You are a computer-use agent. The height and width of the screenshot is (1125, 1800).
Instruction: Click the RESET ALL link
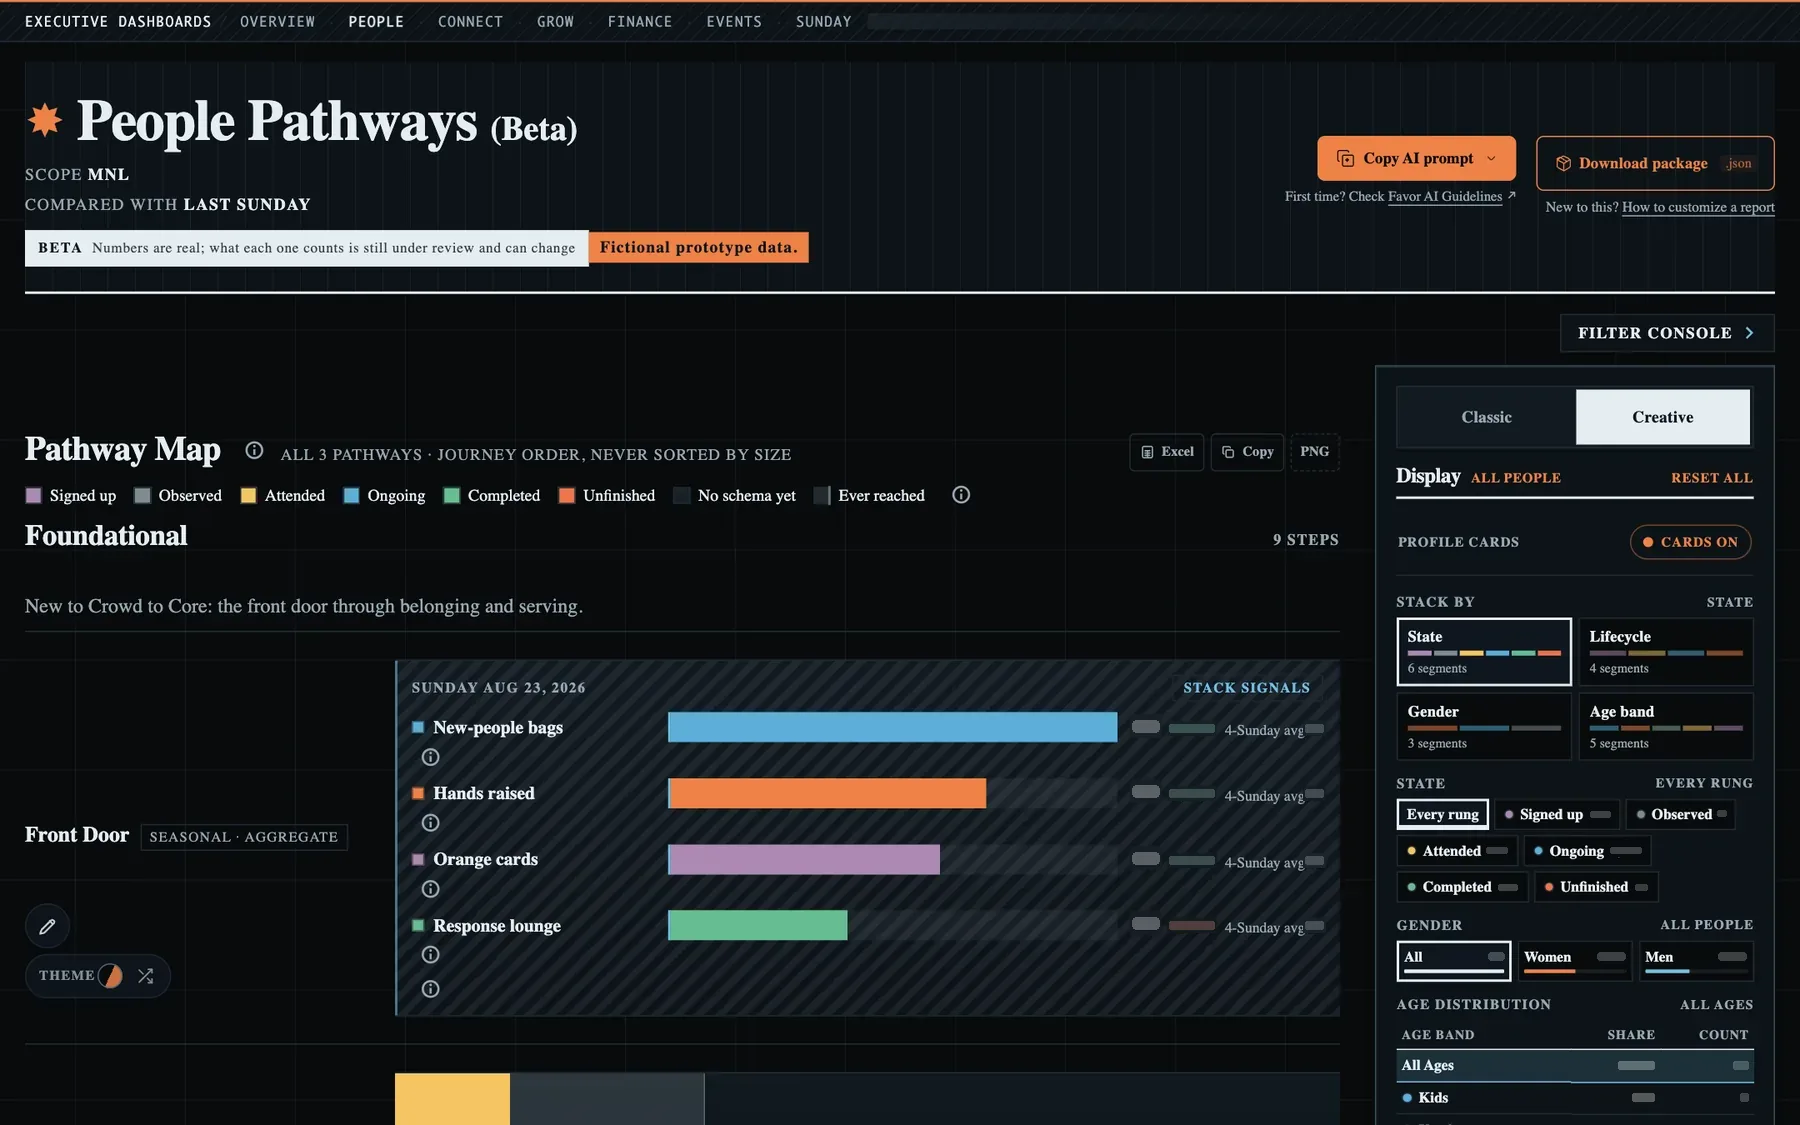(1712, 478)
